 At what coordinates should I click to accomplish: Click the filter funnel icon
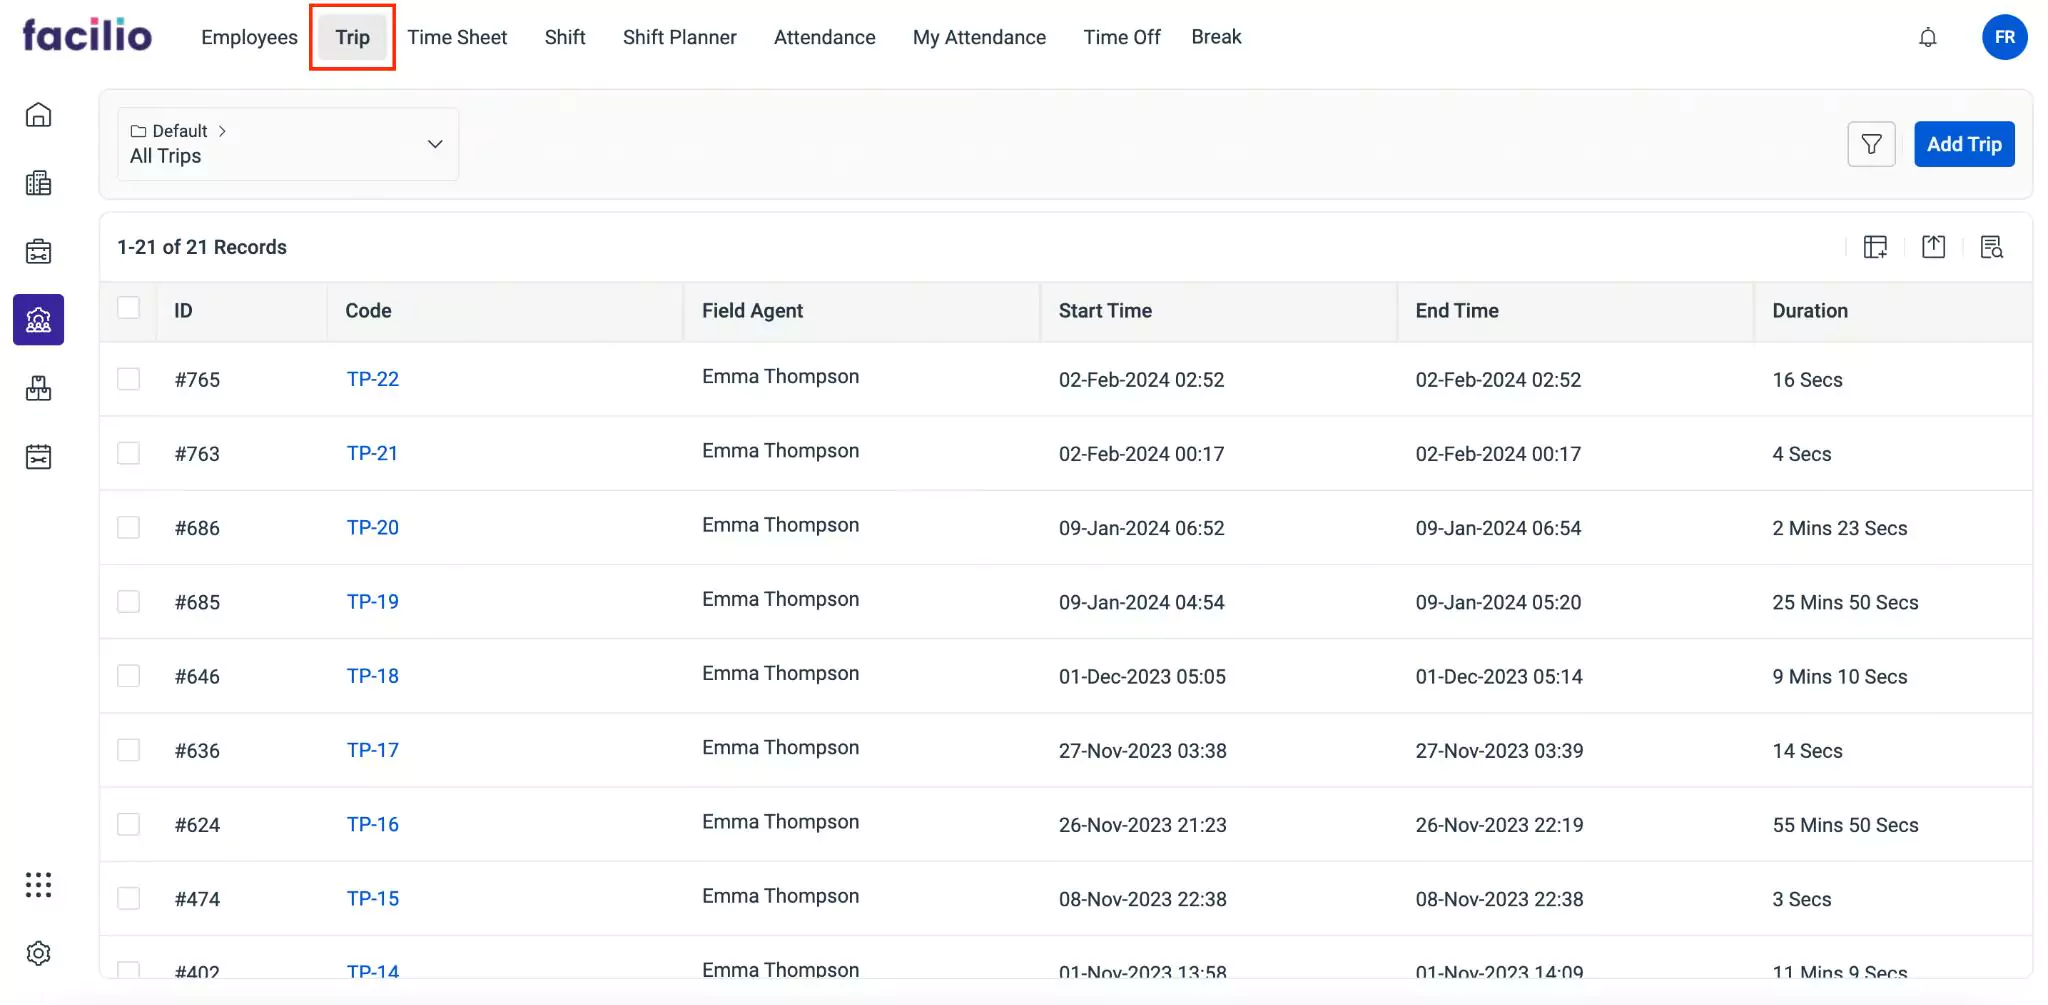tap(1871, 145)
